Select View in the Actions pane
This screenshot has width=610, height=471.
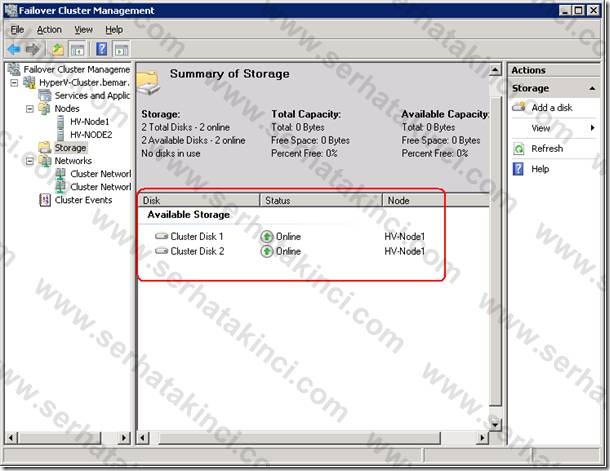[541, 128]
